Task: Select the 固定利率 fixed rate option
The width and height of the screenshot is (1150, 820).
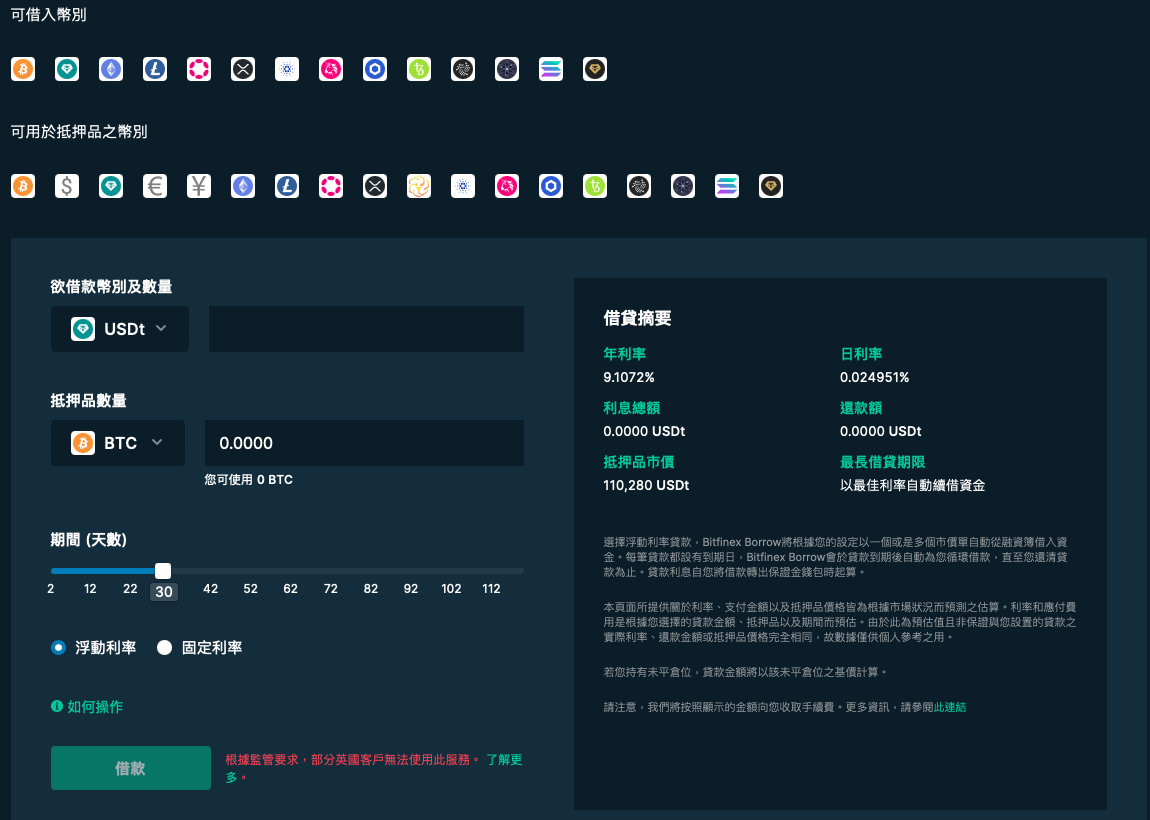Action: tap(164, 648)
